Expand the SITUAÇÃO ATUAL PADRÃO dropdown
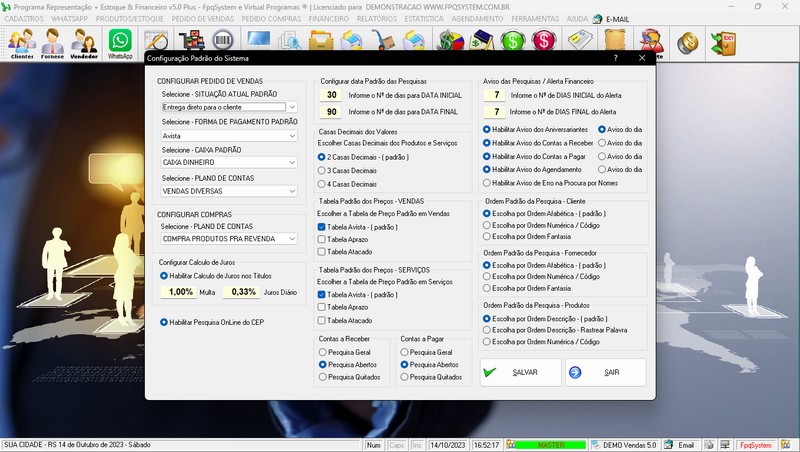The image size is (800, 452). (x=292, y=107)
